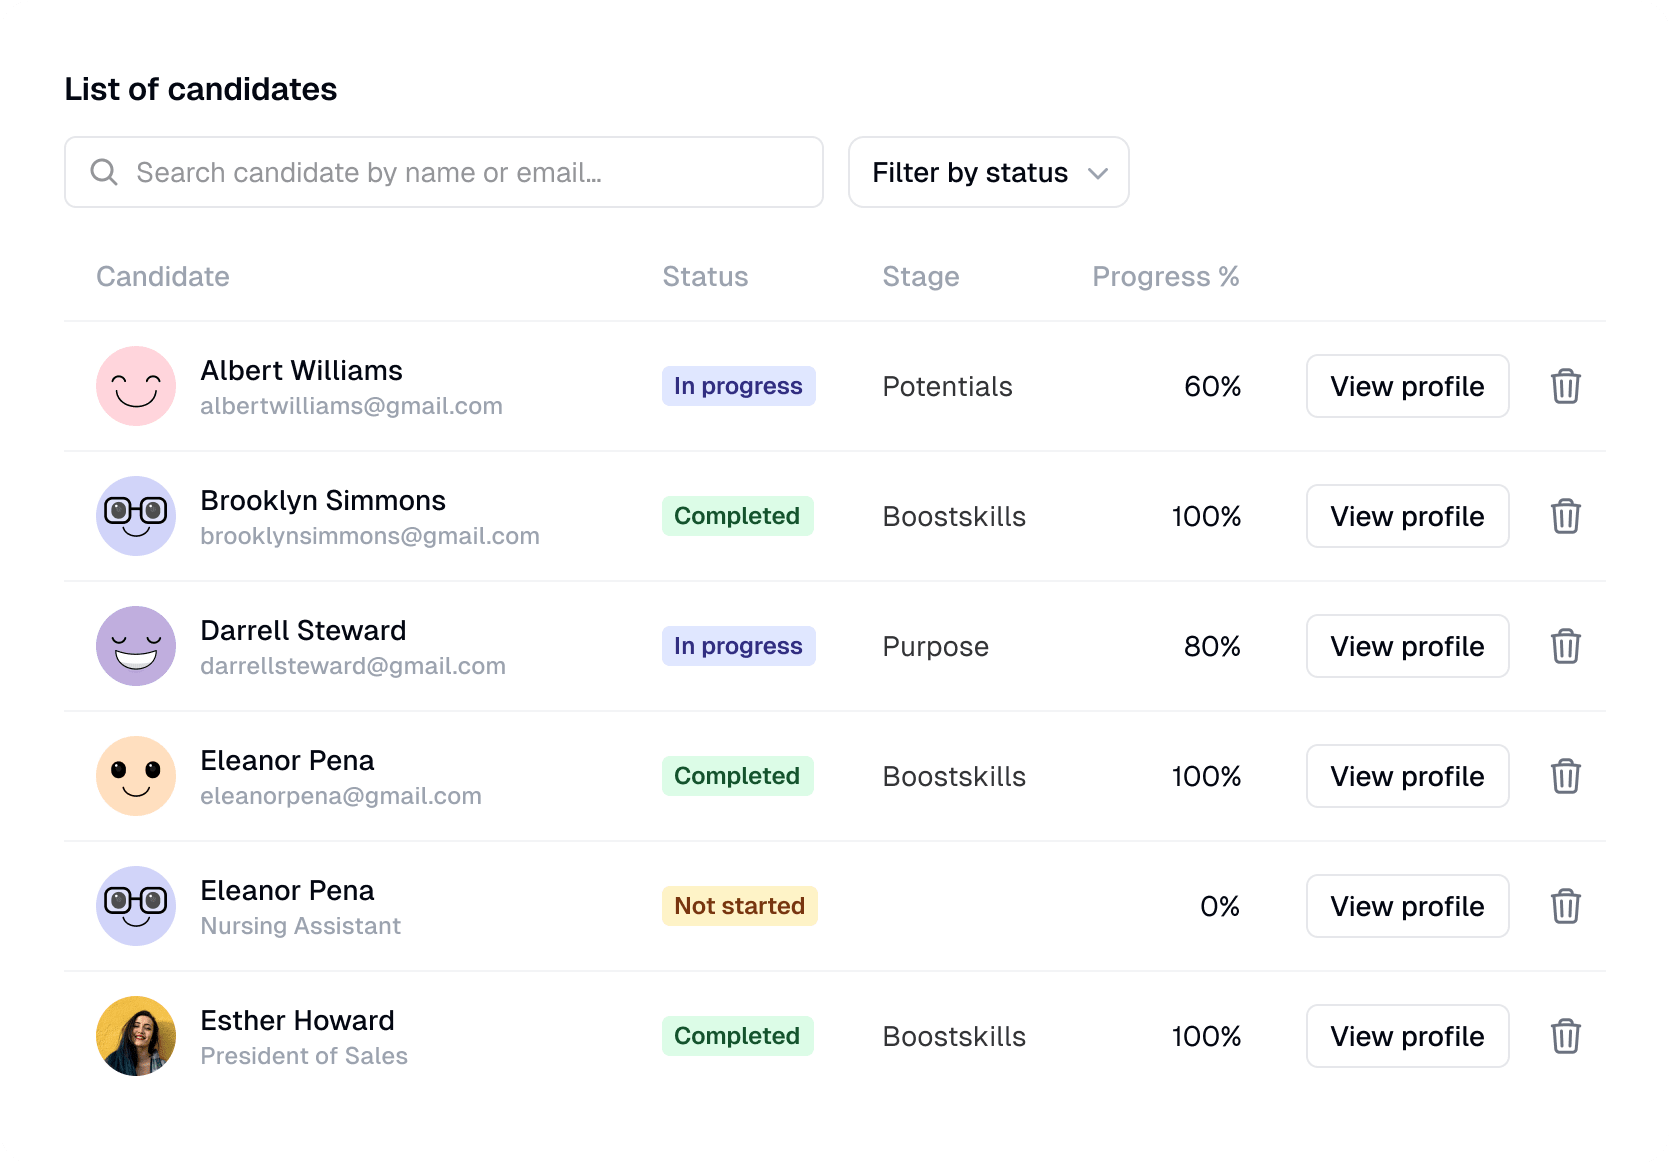This screenshot has height=1164, width=1670.
Task: Delete Albert Williams with trash icon
Action: (x=1565, y=386)
